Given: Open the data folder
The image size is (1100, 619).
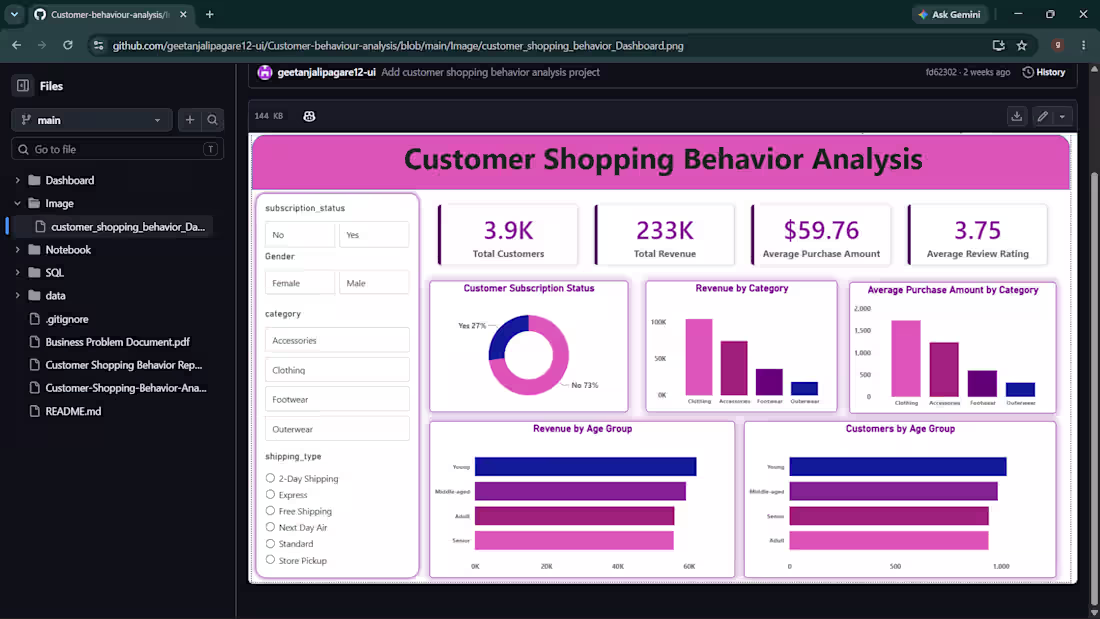Looking at the screenshot, I should [55, 295].
